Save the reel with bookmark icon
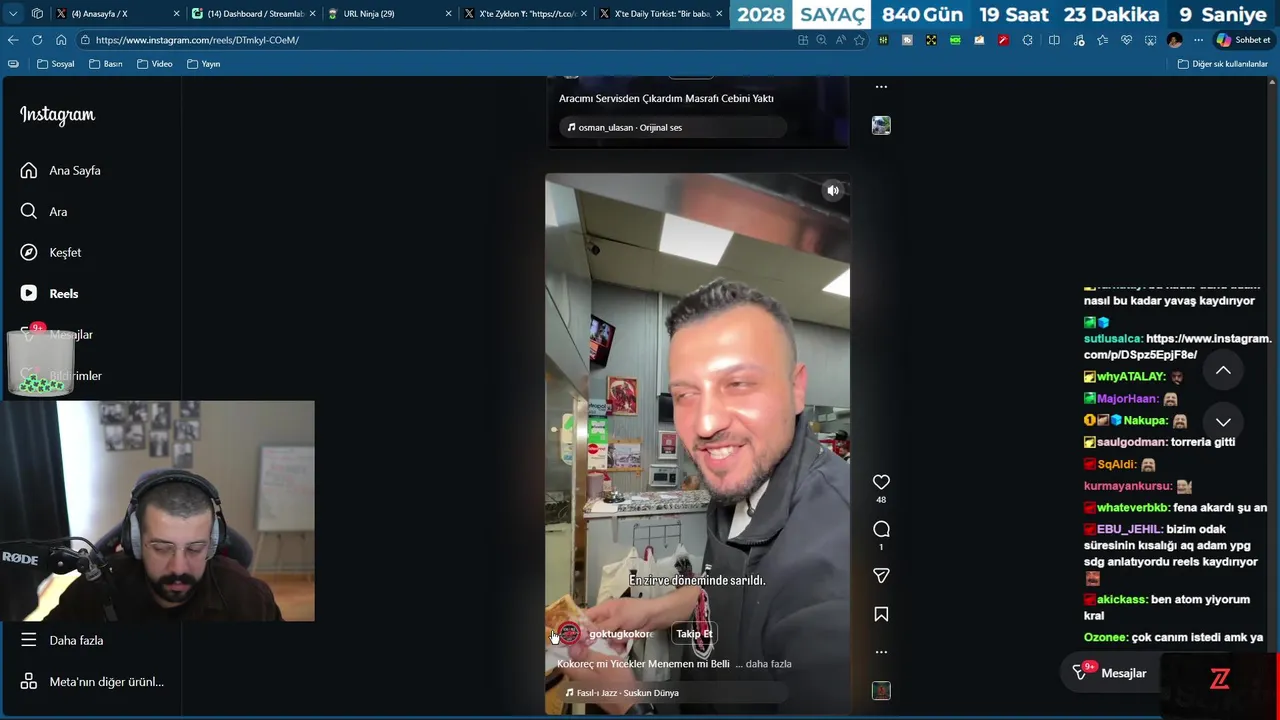Image resolution: width=1280 pixels, height=720 pixels. coord(881,614)
